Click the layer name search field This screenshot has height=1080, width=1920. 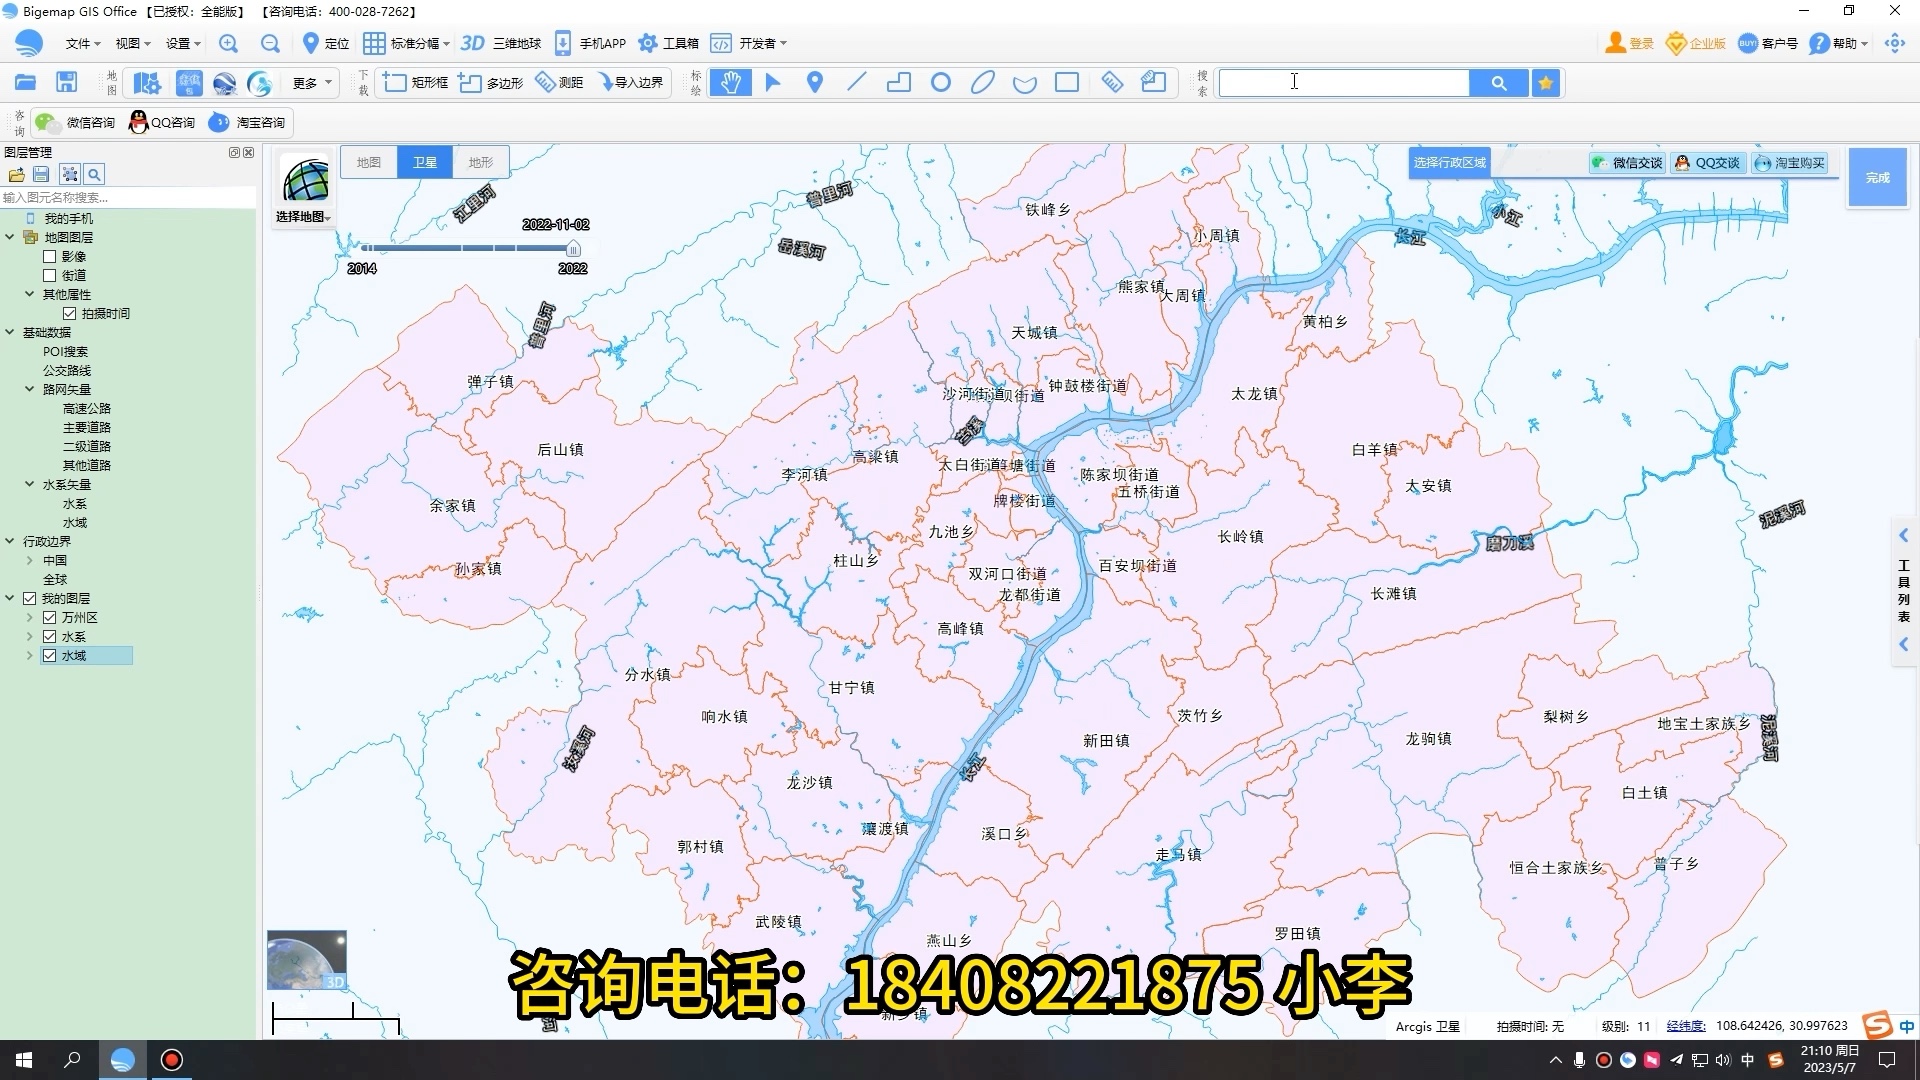(128, 198)
